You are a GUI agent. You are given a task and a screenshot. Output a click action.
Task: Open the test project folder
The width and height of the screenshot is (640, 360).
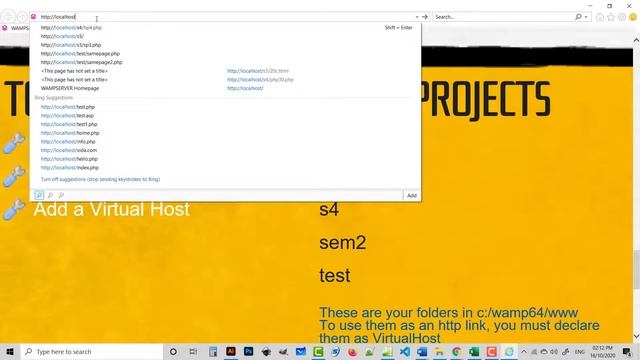pos(335,276)
